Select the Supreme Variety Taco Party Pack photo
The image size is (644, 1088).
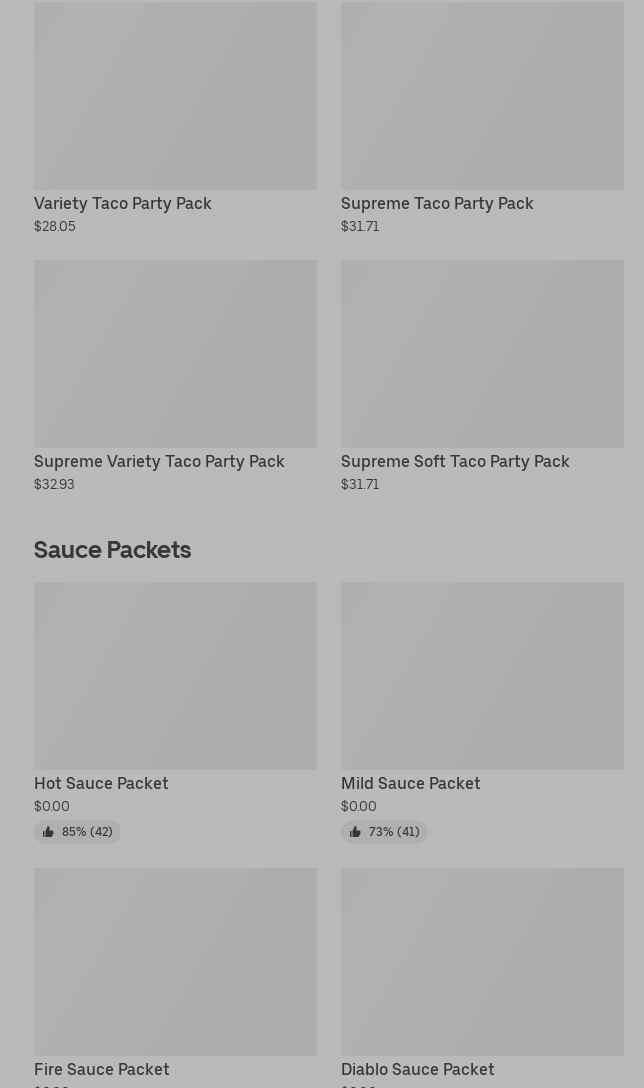point(175,354)
